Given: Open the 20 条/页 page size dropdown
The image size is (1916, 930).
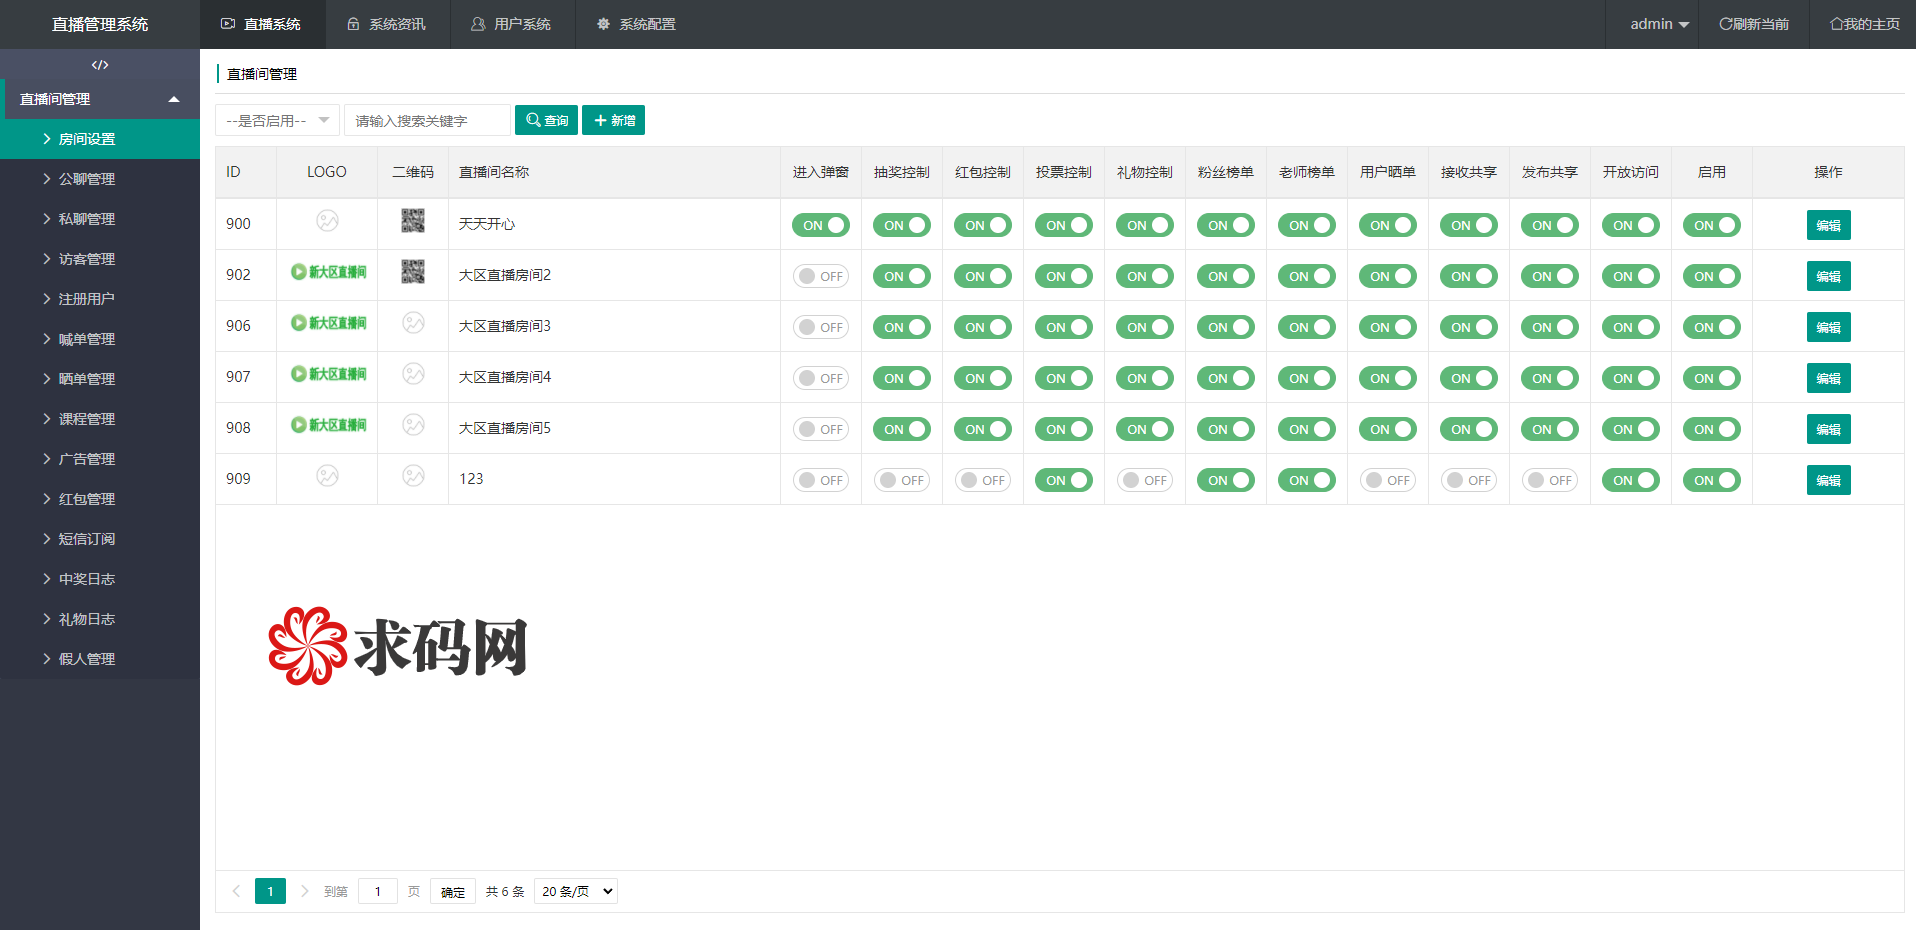Looking at the screenshot, I should click(x=576, y=891).
